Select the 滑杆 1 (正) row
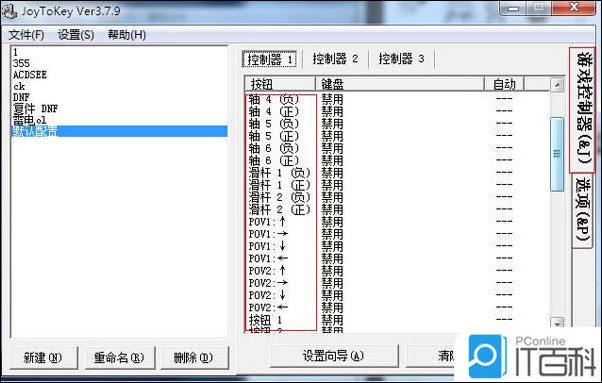Image resolution: width=602 pixels, height=383 pixels. point(397,186)
